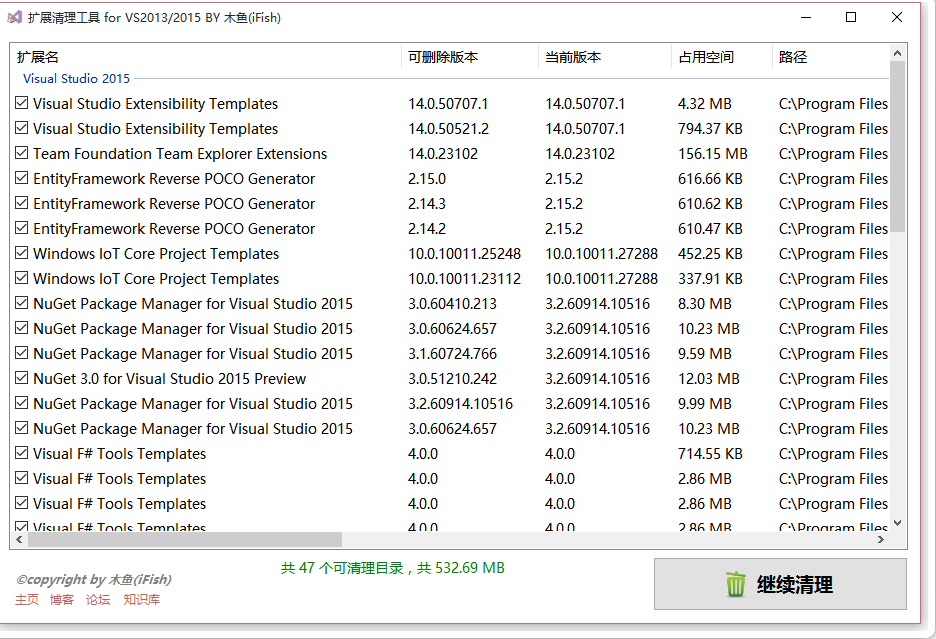The width and height of the screenshot is (936, 639).
Task: Maximize the 扩展清理工具 window
Action: click(x=851, y=17)
